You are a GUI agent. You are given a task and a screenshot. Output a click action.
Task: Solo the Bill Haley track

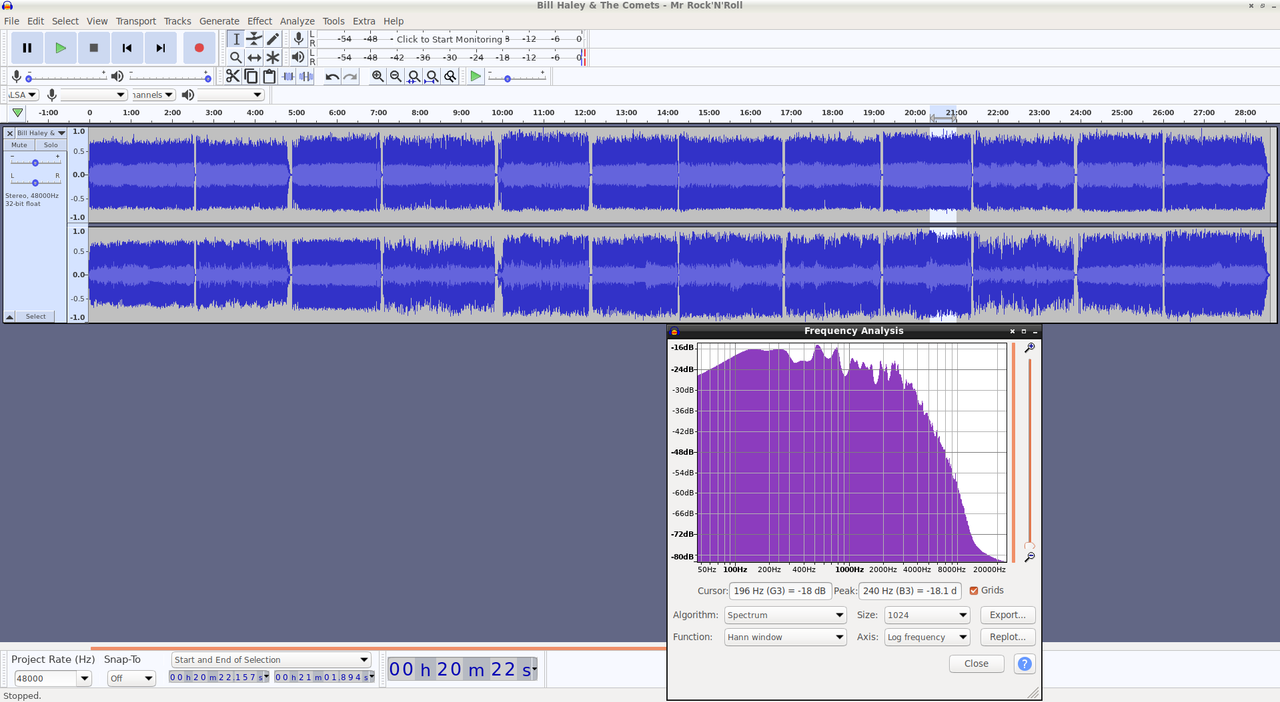[x=50, y=145]
